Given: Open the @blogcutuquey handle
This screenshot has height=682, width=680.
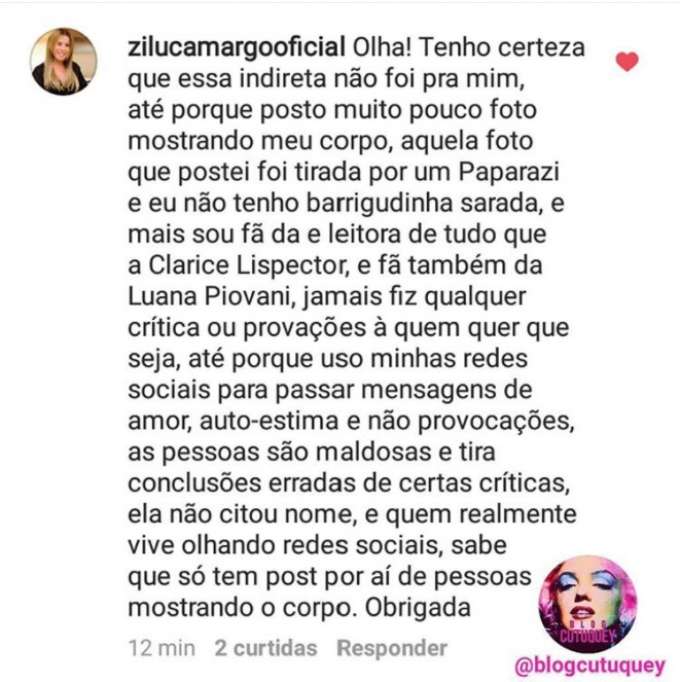Looking at the screenshot, I should pos(590,666).
